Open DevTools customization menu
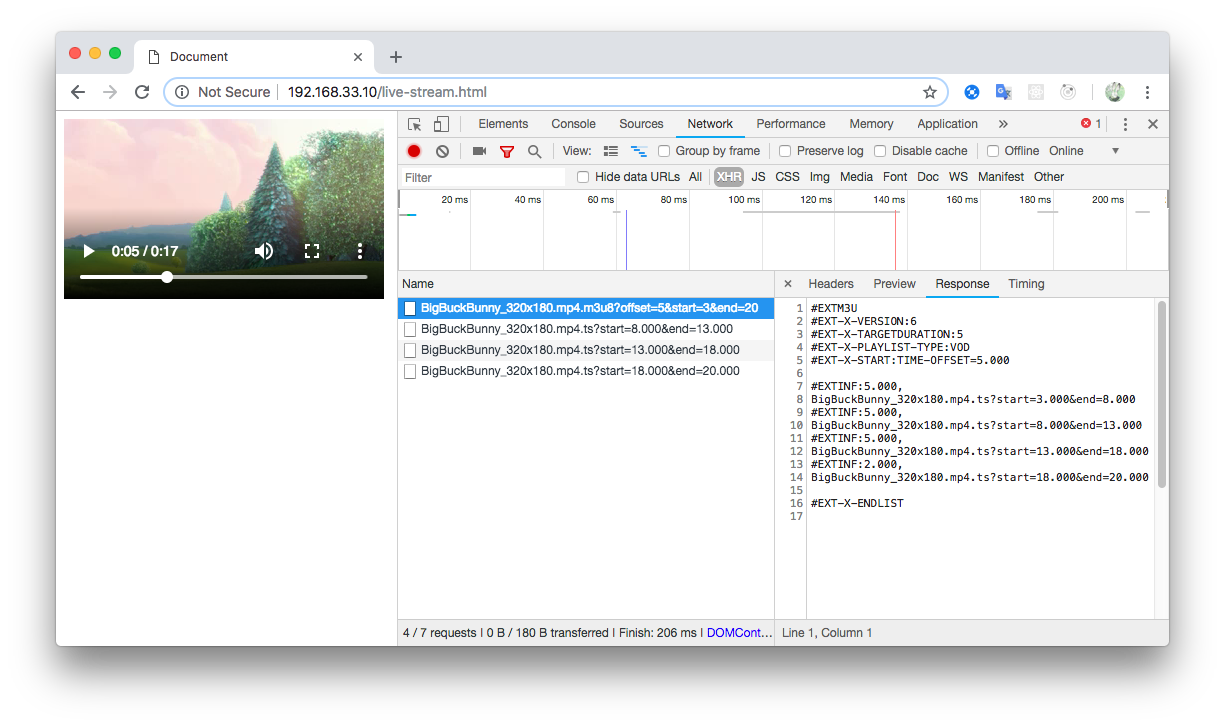The width and height of the screenshot is (1225, 726). tap(1125, 123)
